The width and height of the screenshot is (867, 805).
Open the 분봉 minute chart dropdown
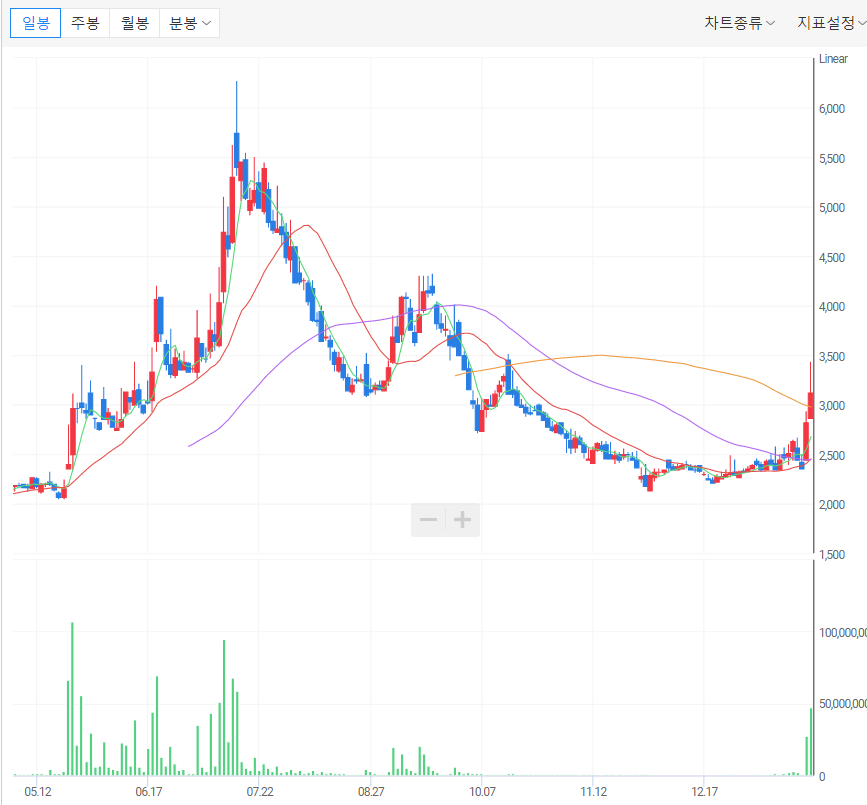coord(190,23)
